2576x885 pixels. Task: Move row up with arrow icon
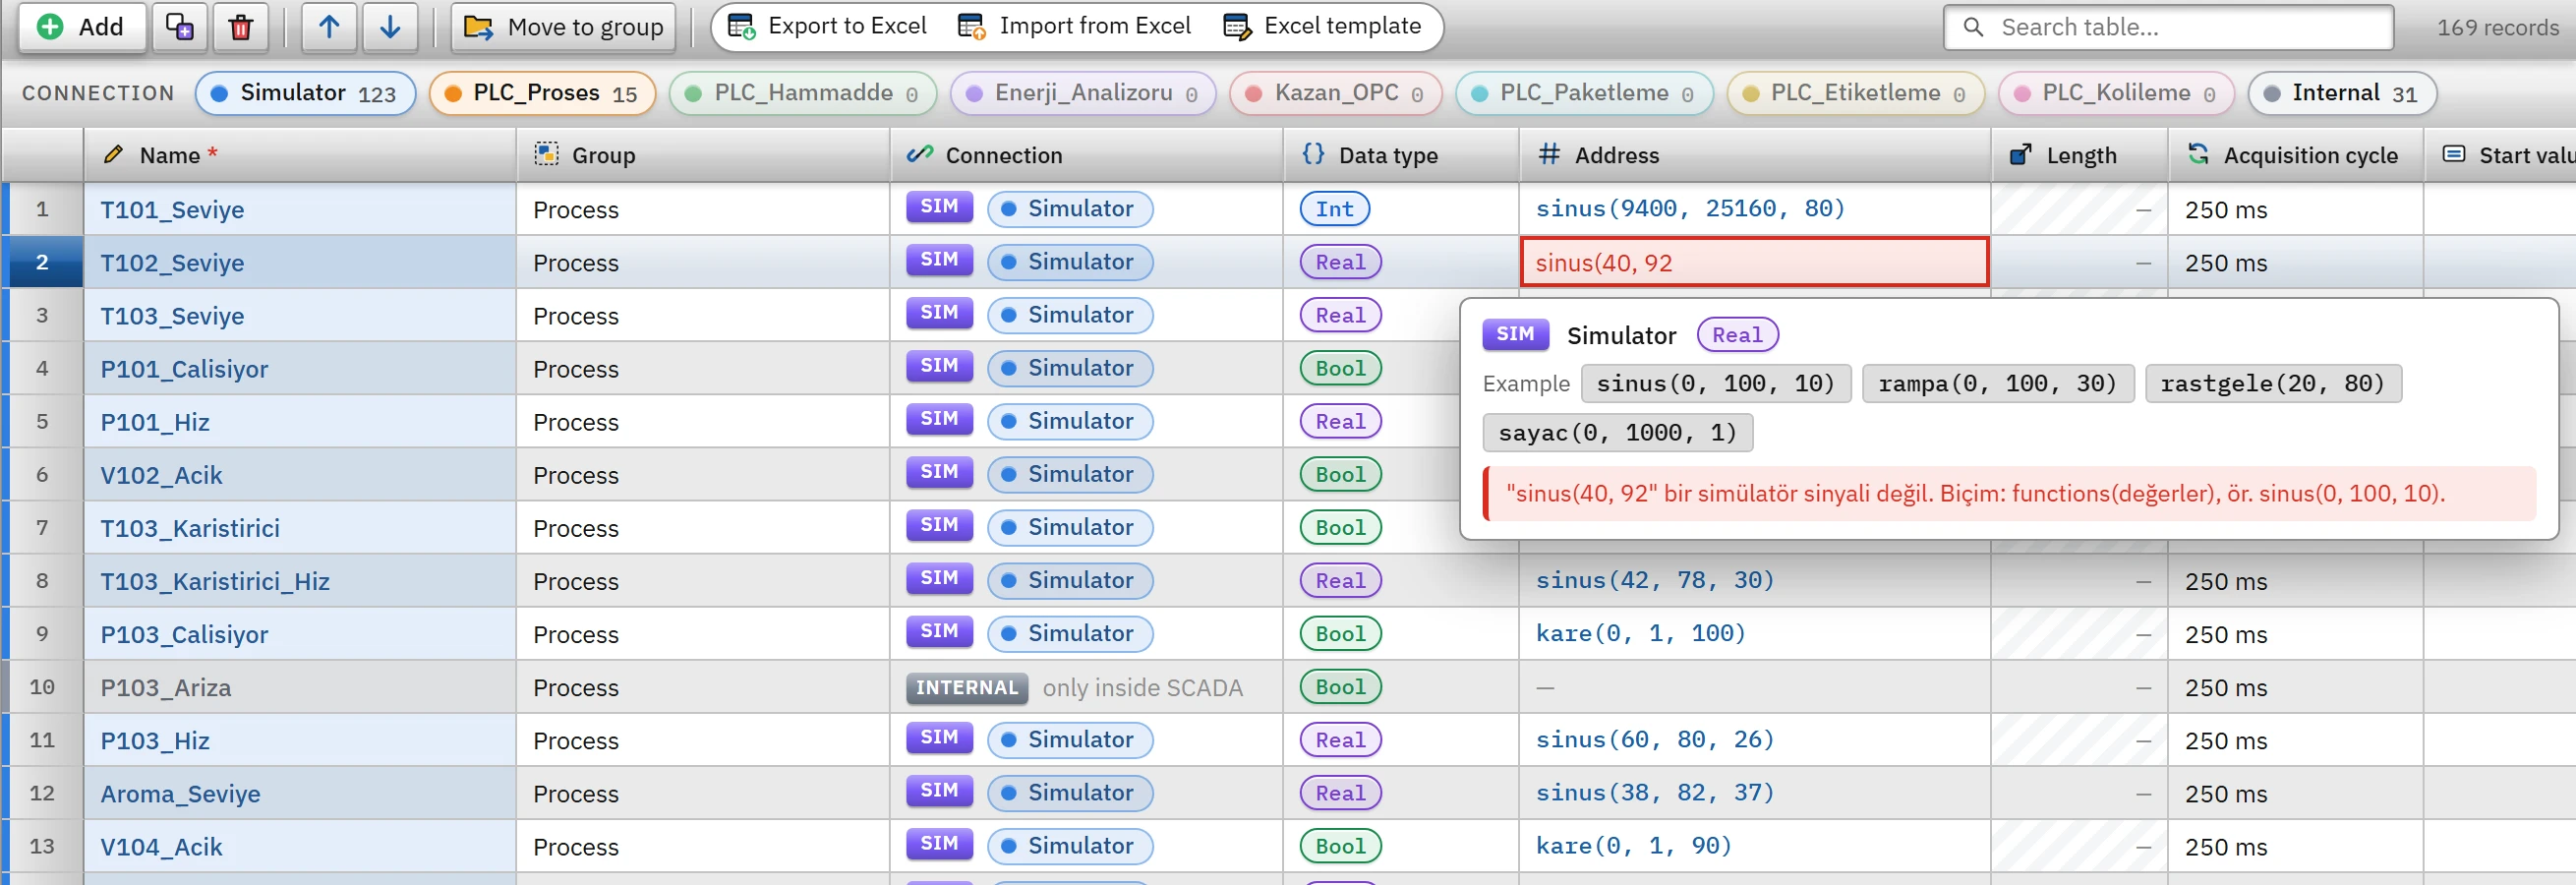pyautogui.click(x=329, y=27)
